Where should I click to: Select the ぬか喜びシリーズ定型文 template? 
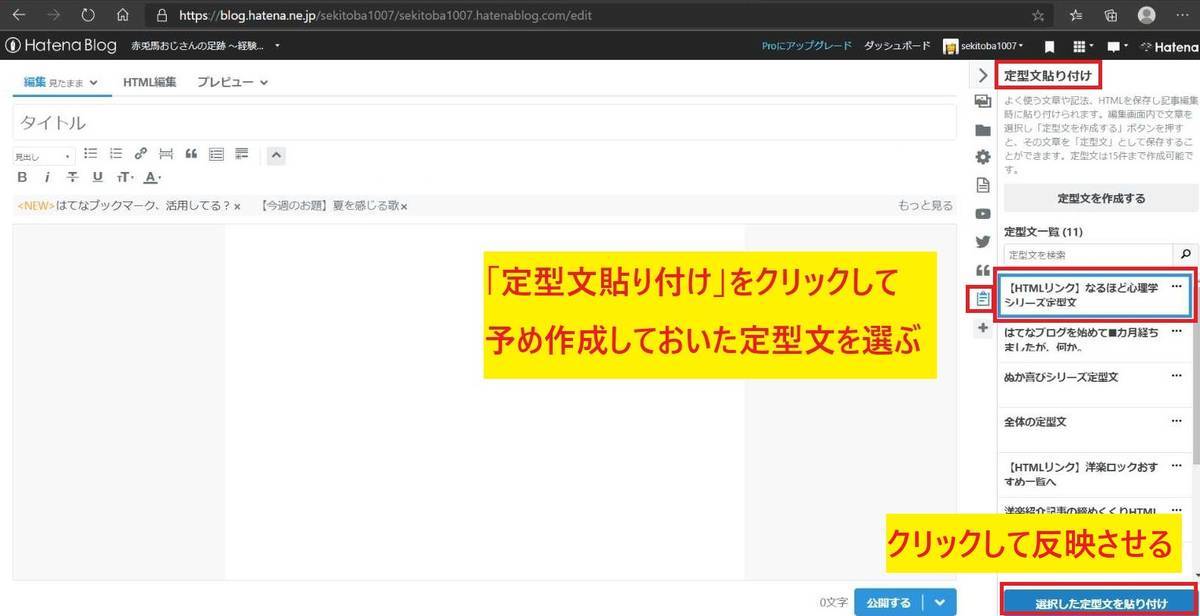1062,378
